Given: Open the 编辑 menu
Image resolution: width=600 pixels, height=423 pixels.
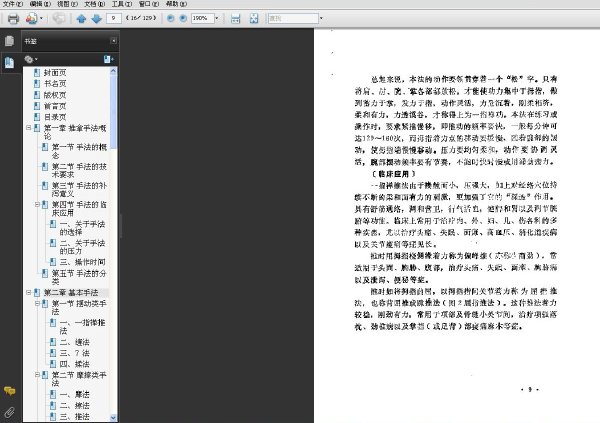Looking at the screenshot, I should pyautogui.click(x=40, y=4).
